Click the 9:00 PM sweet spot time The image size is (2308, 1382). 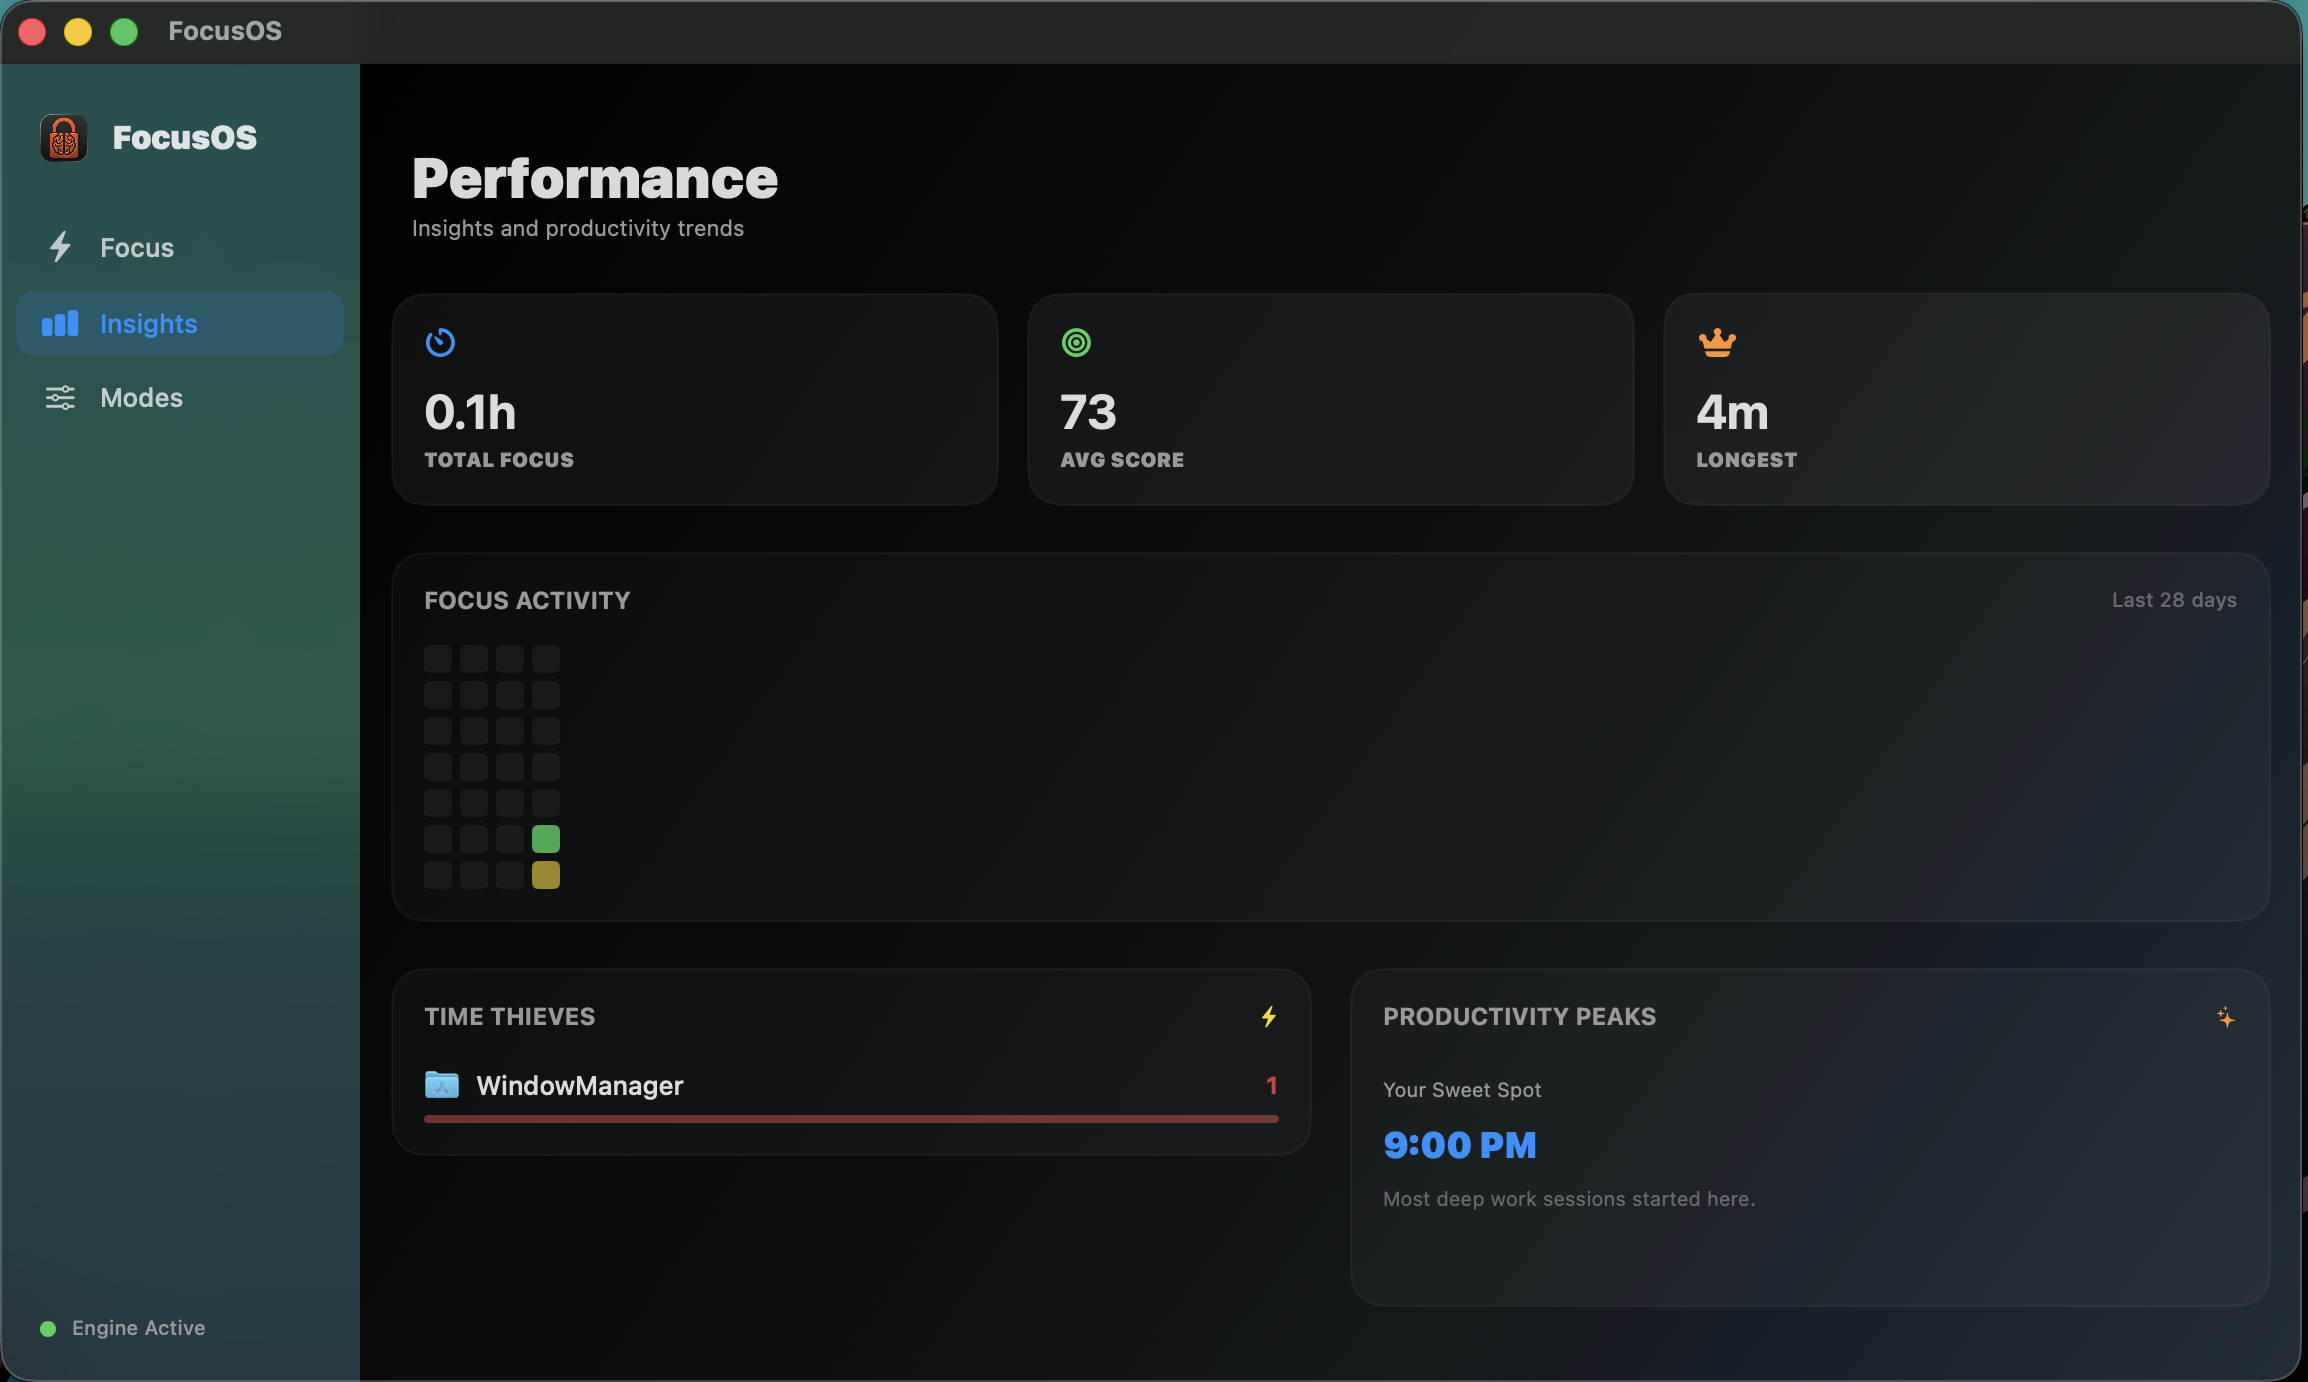click(1459, 1145)
